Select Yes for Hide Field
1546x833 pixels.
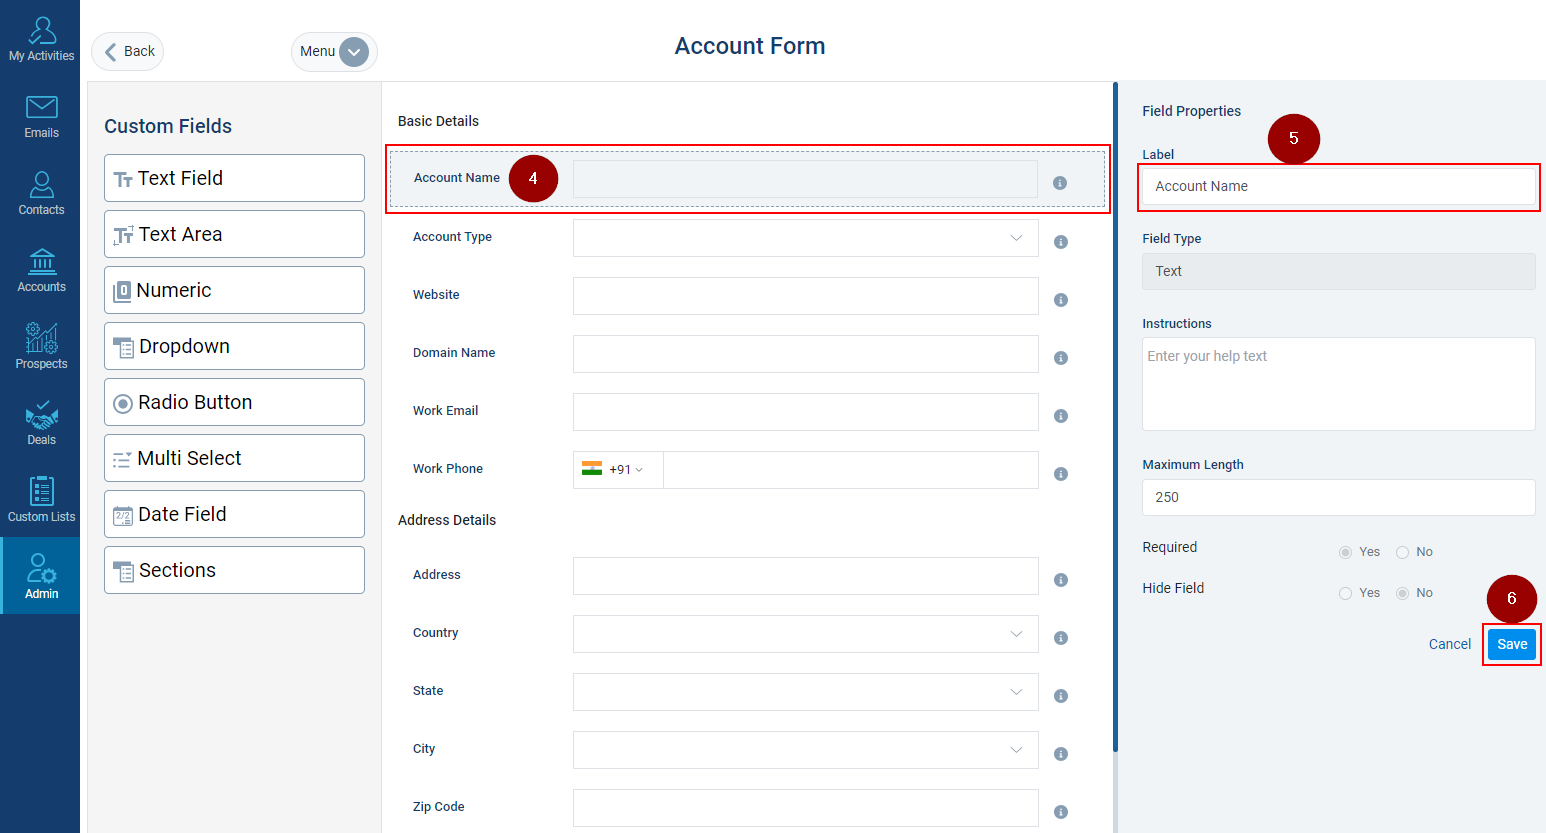pyautogui.click(x=1346, y=593)
